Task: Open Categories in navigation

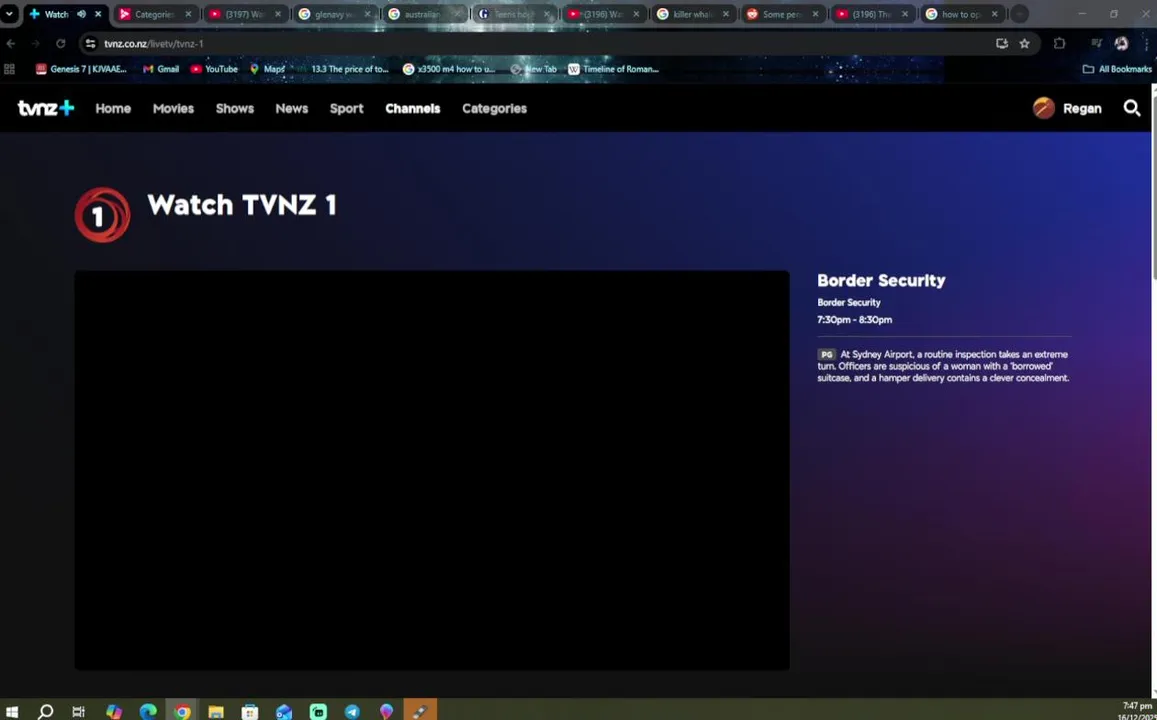Action: point(494,108)
